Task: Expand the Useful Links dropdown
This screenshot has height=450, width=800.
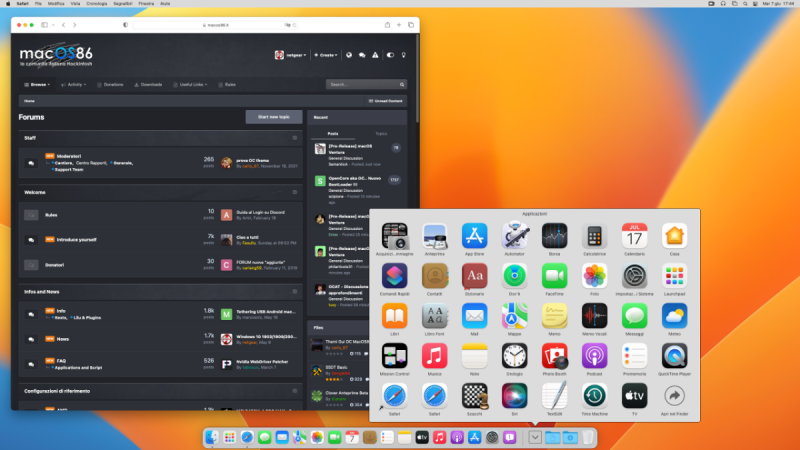Action: [x=190, y=85]
